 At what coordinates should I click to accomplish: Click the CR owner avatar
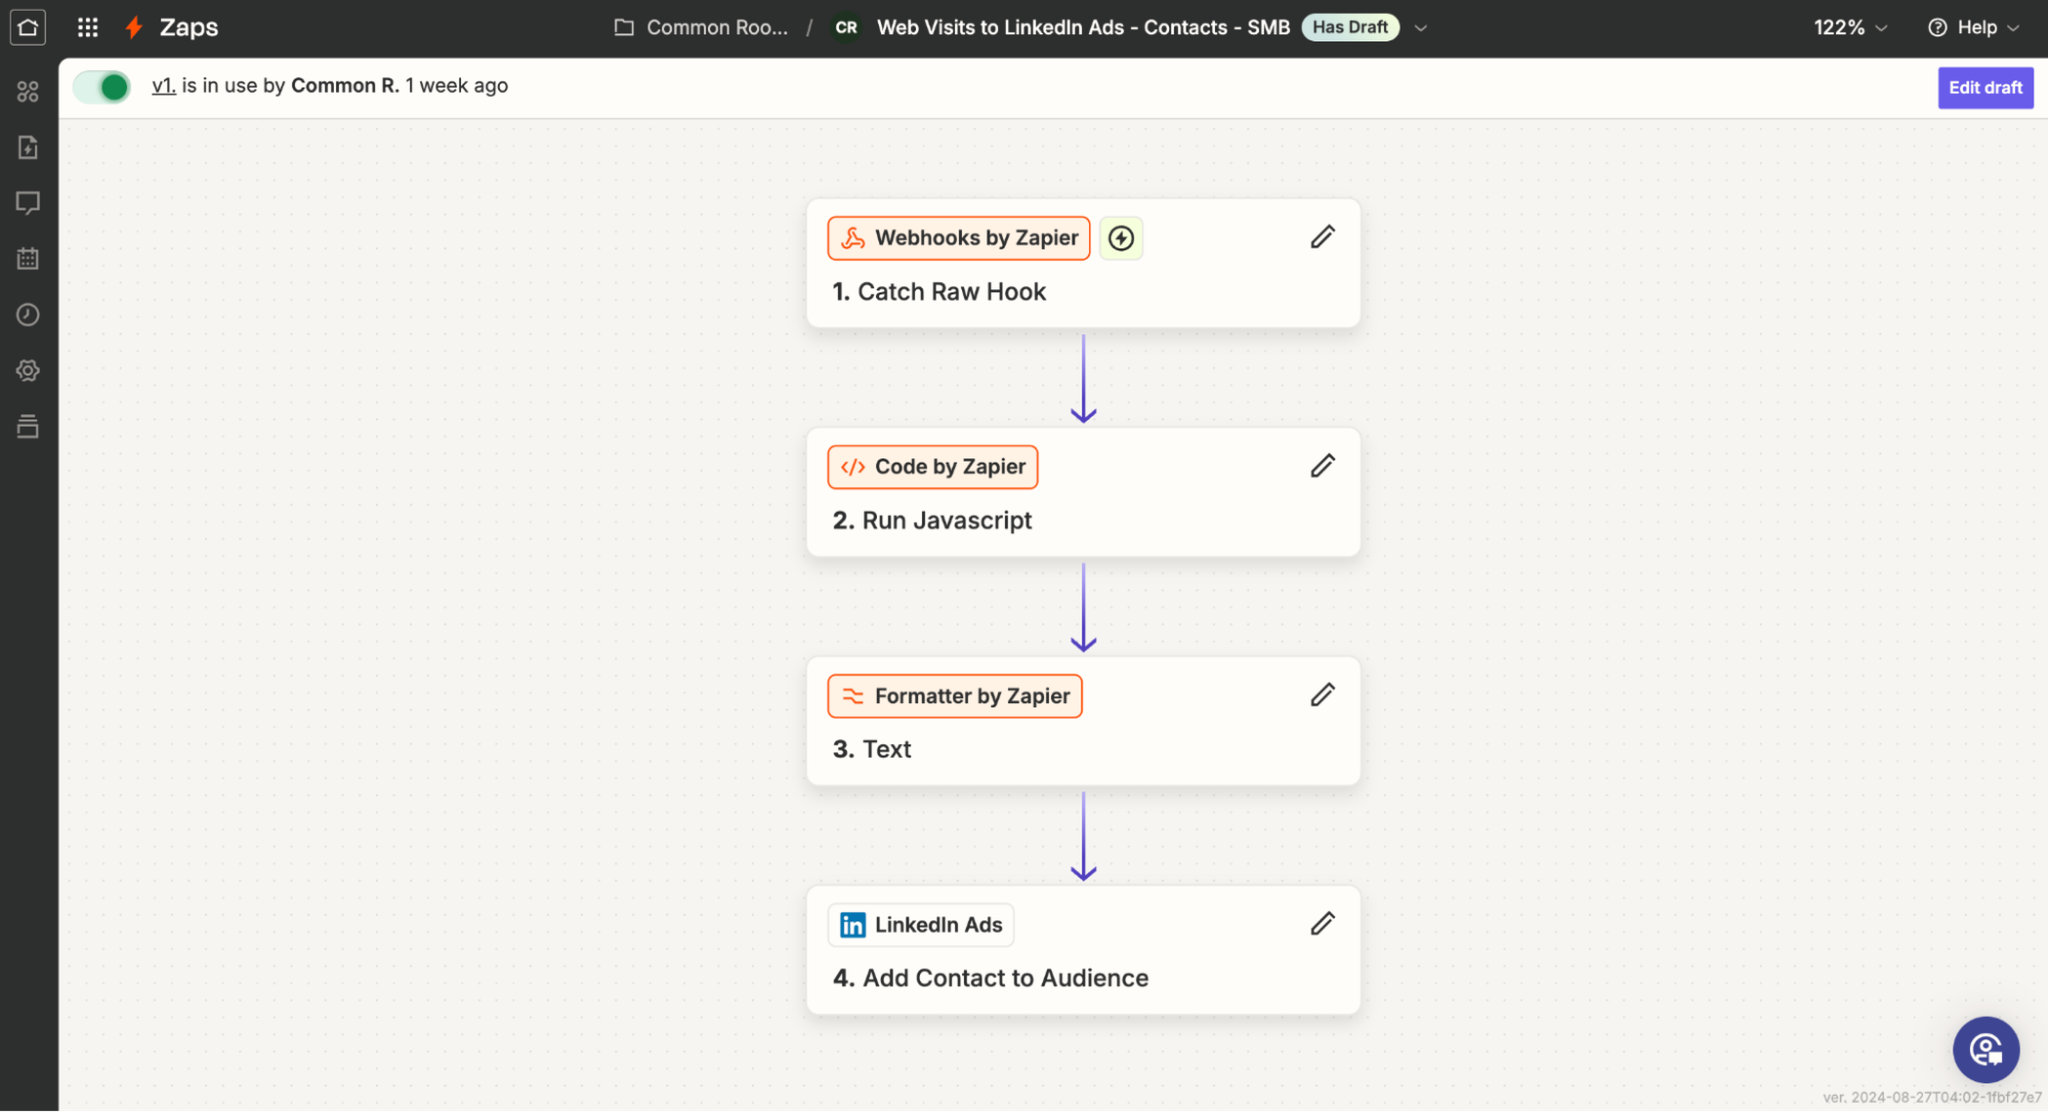point(846,27)
